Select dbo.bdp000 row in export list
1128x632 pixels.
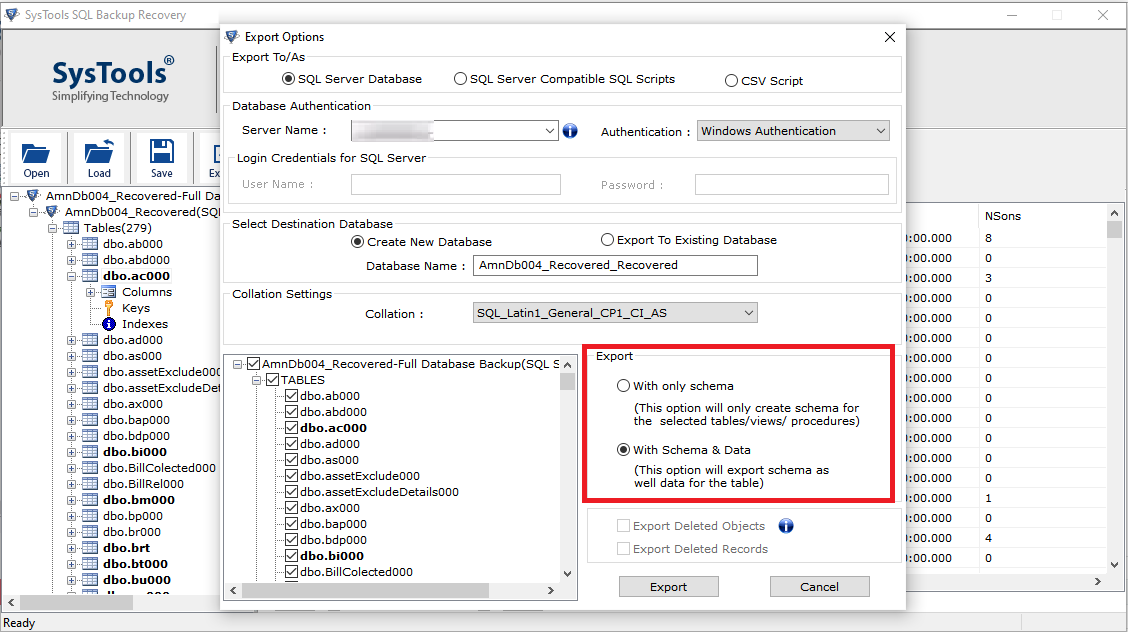333,540
